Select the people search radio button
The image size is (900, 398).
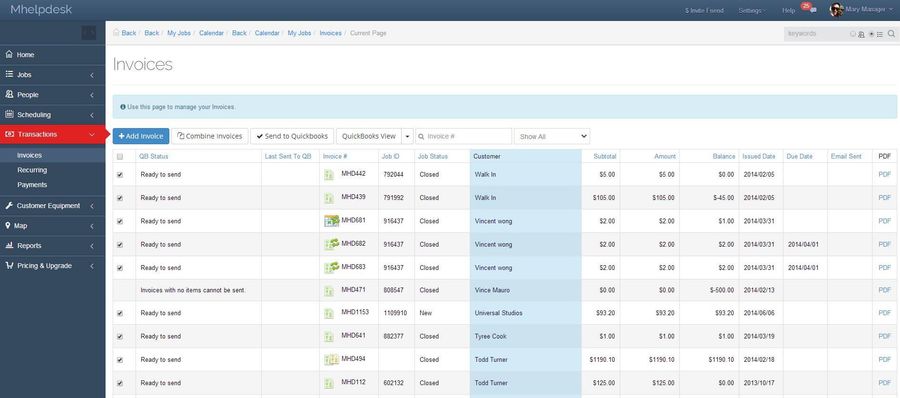pyautogui.click(x=853, y=34)
